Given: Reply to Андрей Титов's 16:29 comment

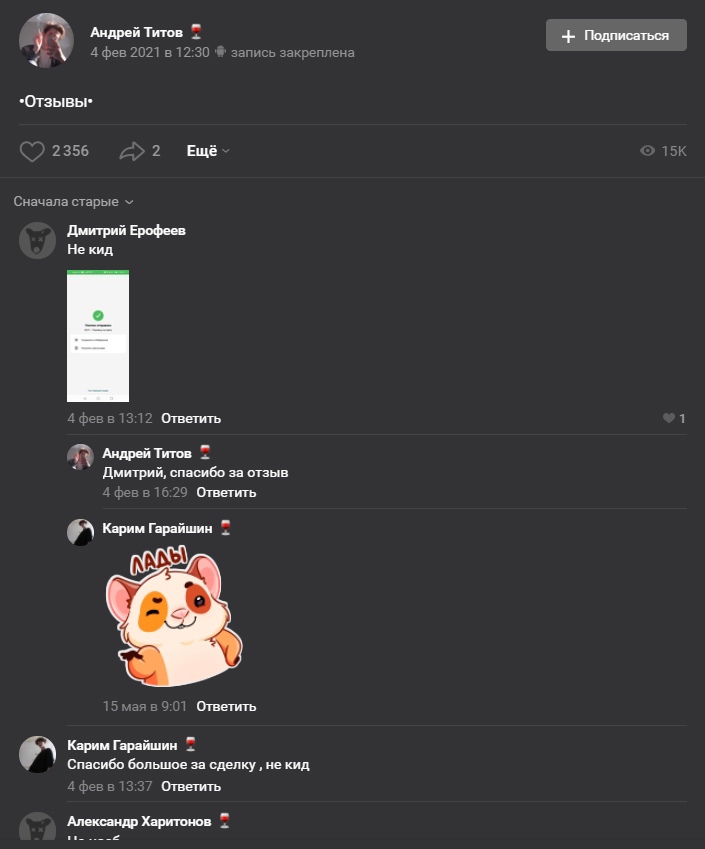Looking at the screenshot, I should [226, 492].
